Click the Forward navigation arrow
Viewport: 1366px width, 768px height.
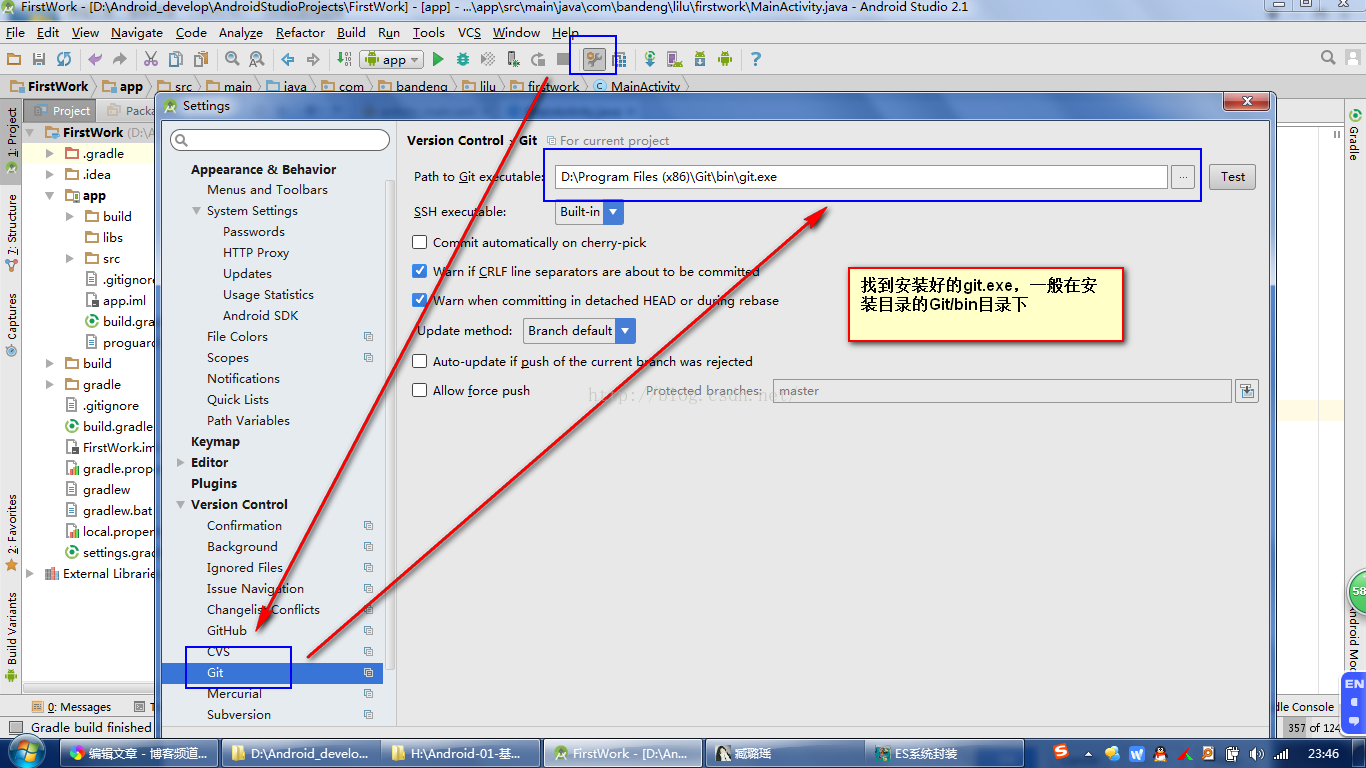point(312,59)
